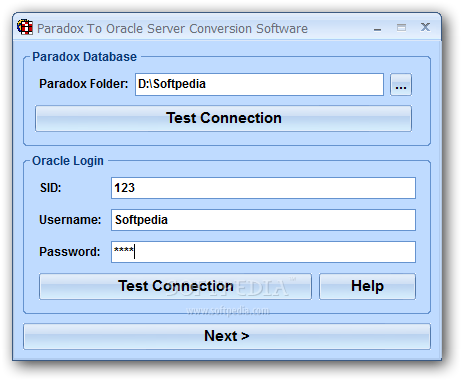Viewport: 462px width, 381px height.
Task: Click the 'Paradox Folder:' label
Action: (x=84, y=84)
